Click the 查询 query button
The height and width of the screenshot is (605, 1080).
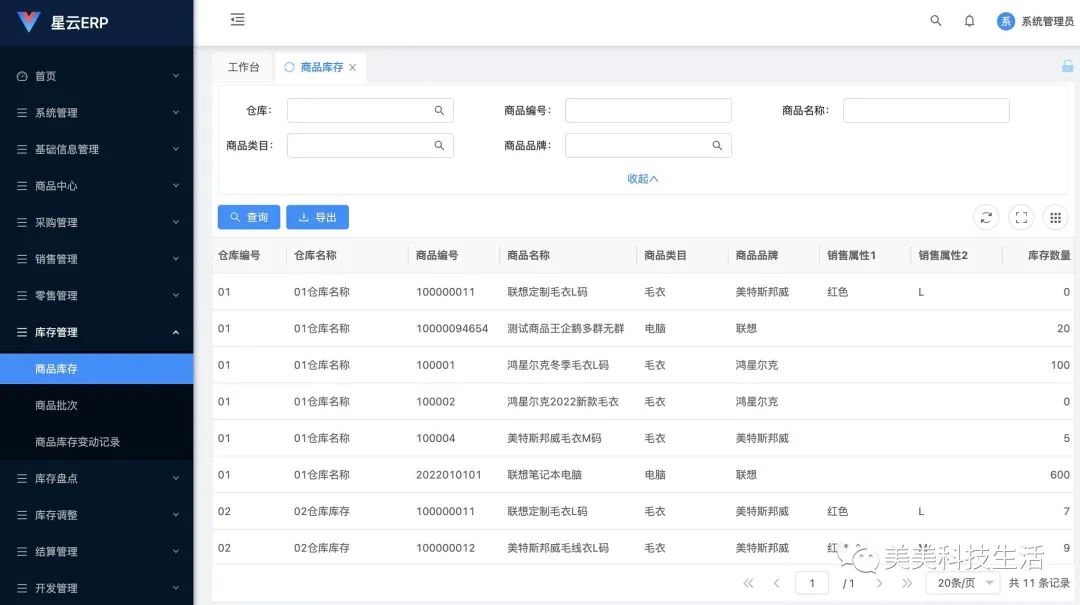pyautogui.click(x=248, y=217)
